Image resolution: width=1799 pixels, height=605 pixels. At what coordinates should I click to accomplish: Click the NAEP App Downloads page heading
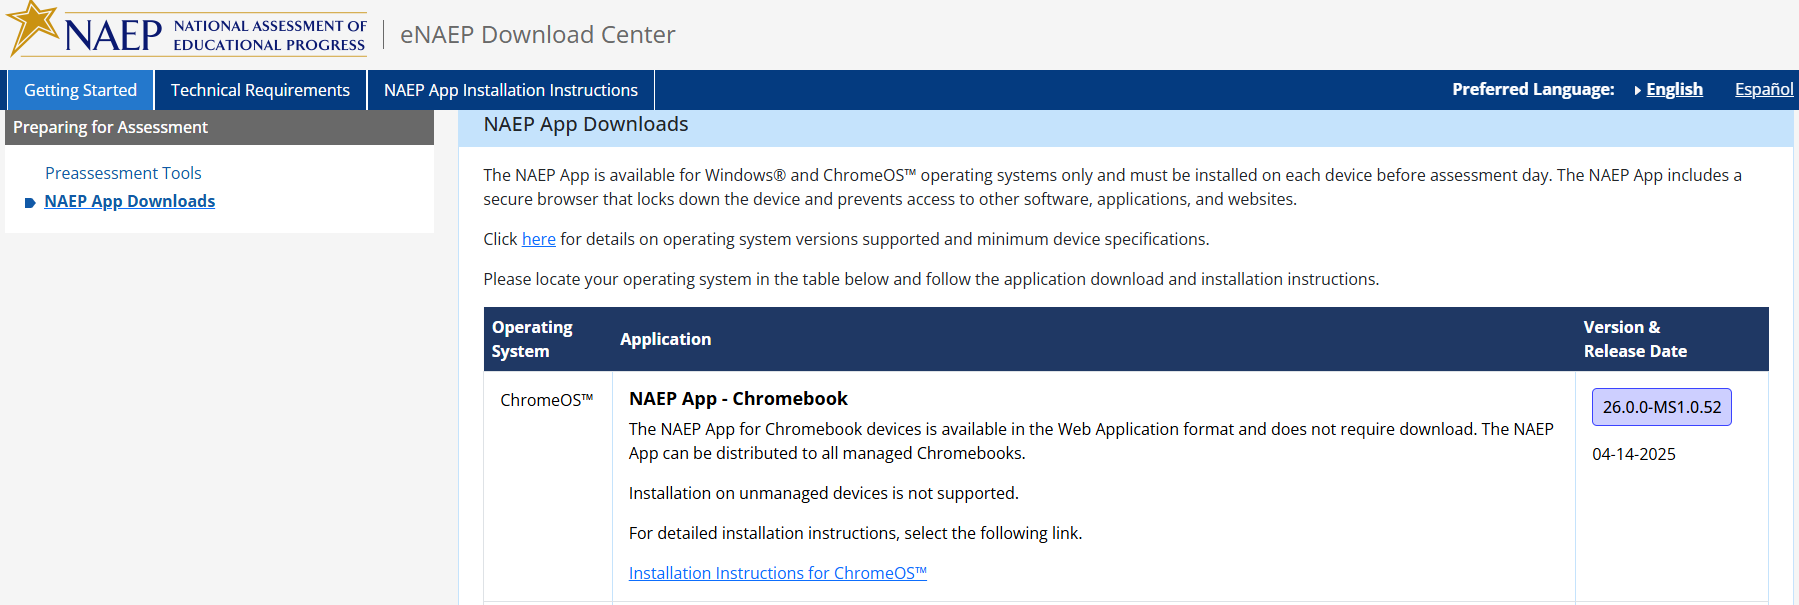pyautogui.click(x=585, y=124)
